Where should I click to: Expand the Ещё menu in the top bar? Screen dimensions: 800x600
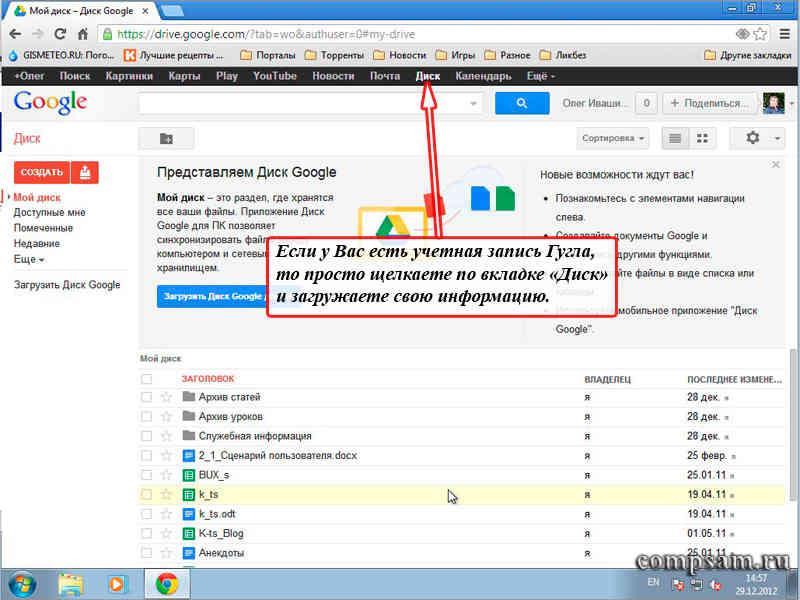[541, 76]
